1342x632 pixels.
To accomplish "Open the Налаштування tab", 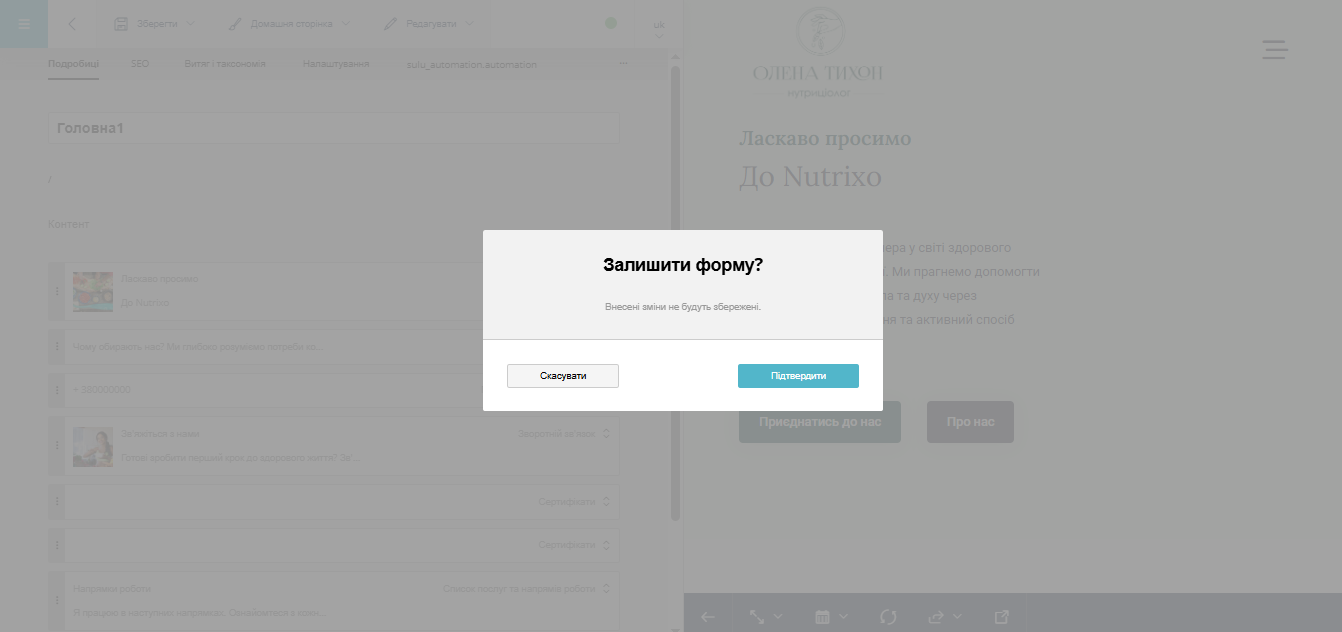I will [x=336, y=64].
